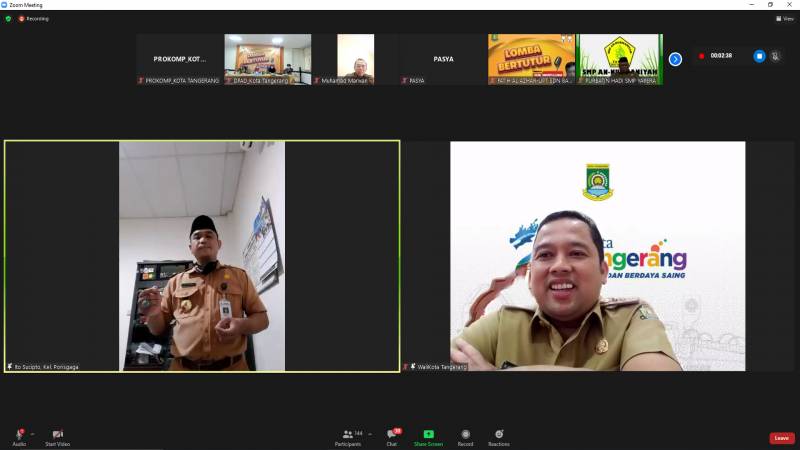
Task: Leave the meeting with the red button
Action: [781, 438]
